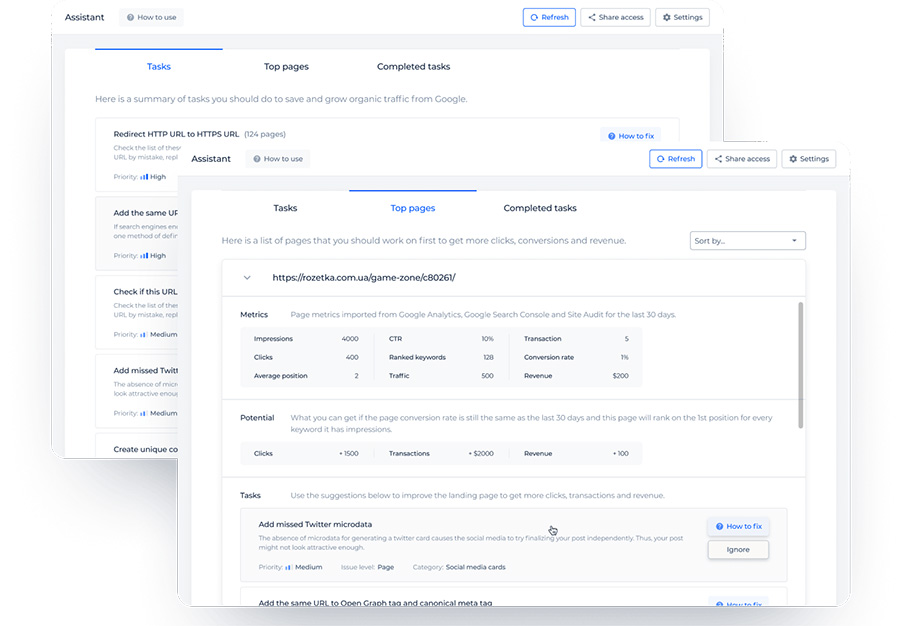Open the rozetka.com.ua game-zone URL

coord(363,278)
